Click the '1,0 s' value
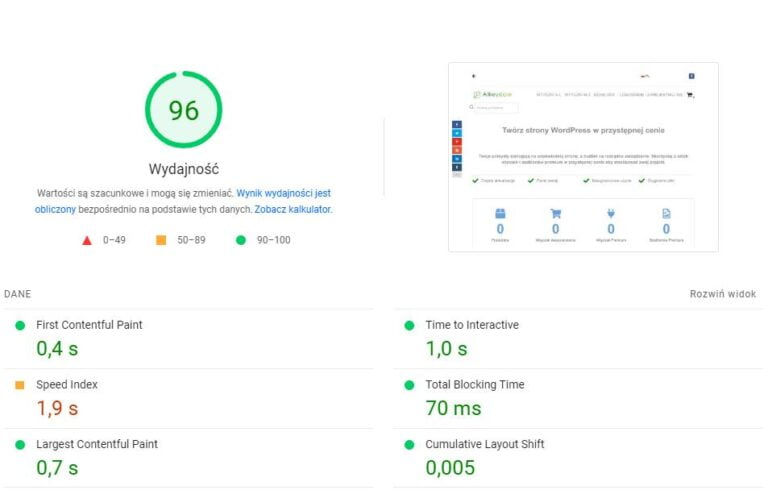768x490 pixels. point(447,349)
